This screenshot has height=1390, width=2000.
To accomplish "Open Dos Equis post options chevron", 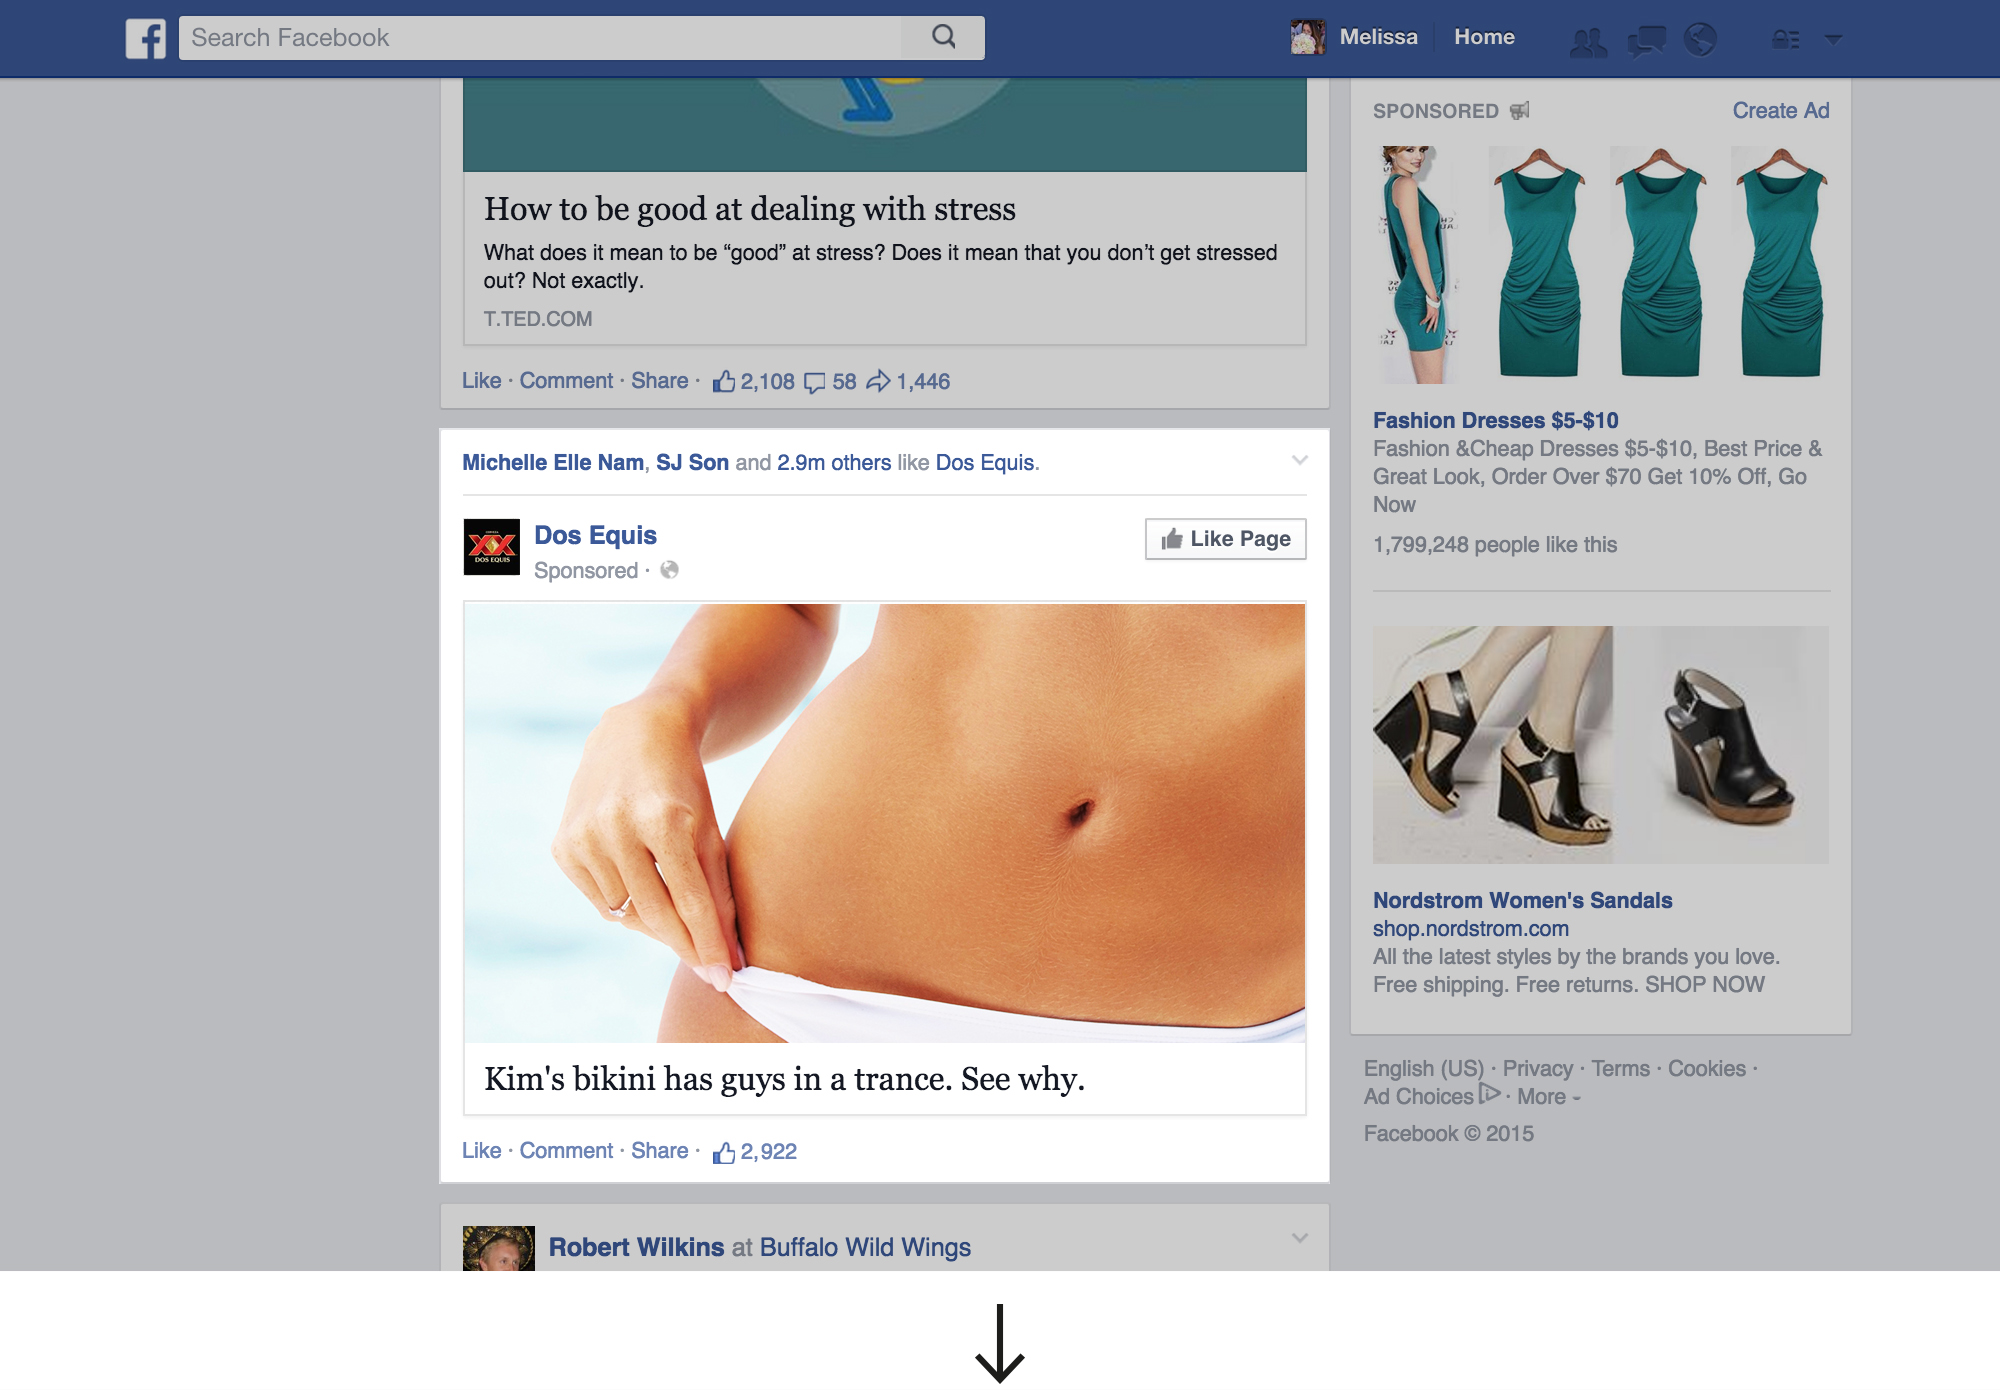I will pos(1299,460).
